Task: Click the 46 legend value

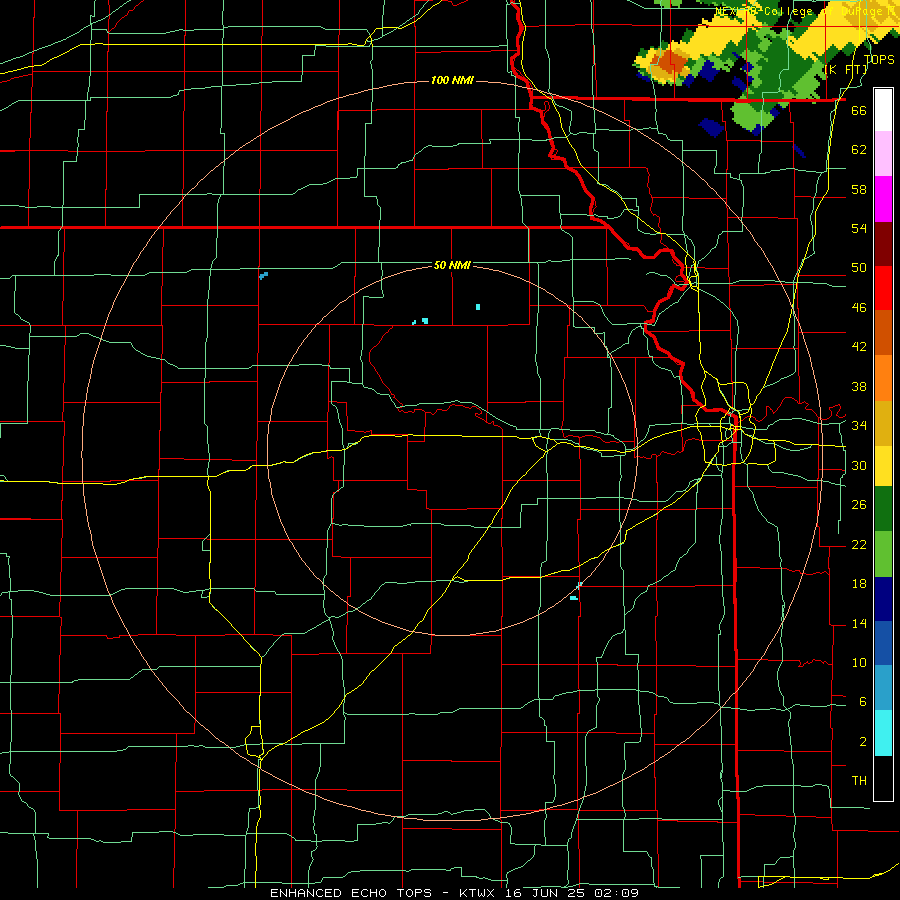Action: (859, 308)
